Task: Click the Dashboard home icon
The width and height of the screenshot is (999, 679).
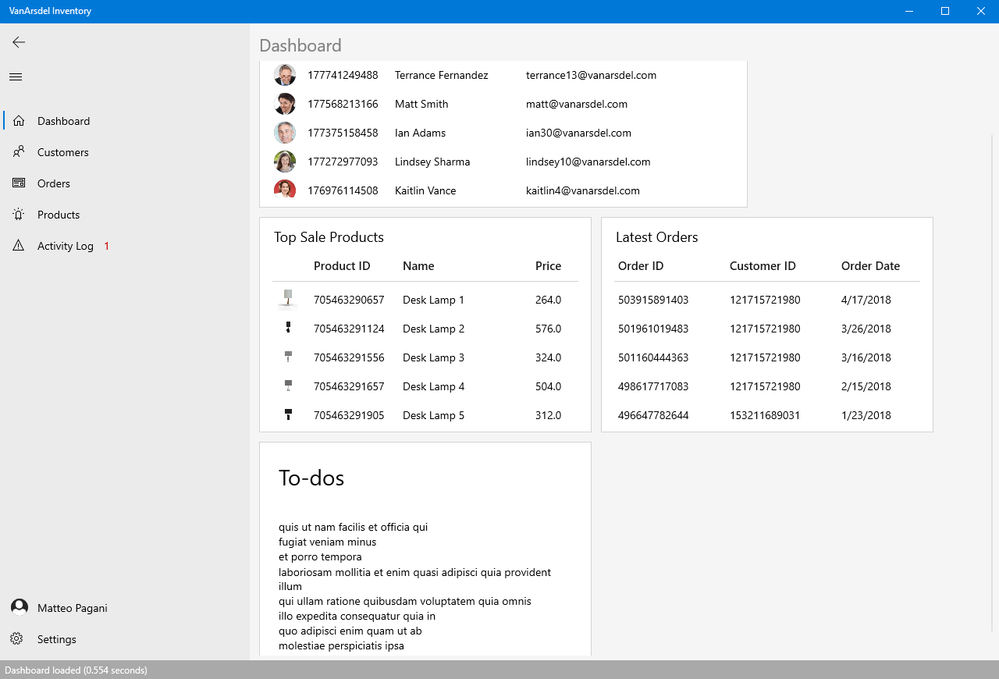Action: [18, 120]
